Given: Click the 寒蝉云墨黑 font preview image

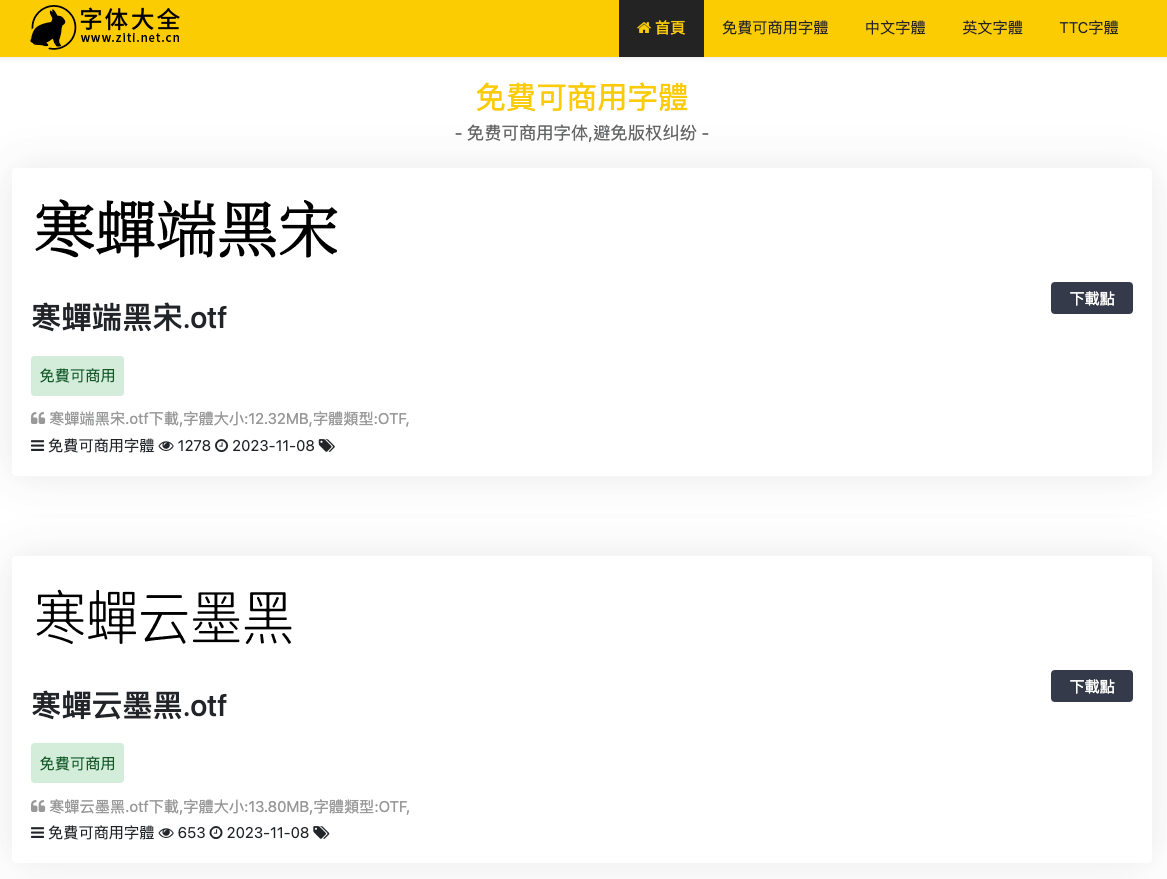Looking at the screenshot, I should tap(164, 618).
